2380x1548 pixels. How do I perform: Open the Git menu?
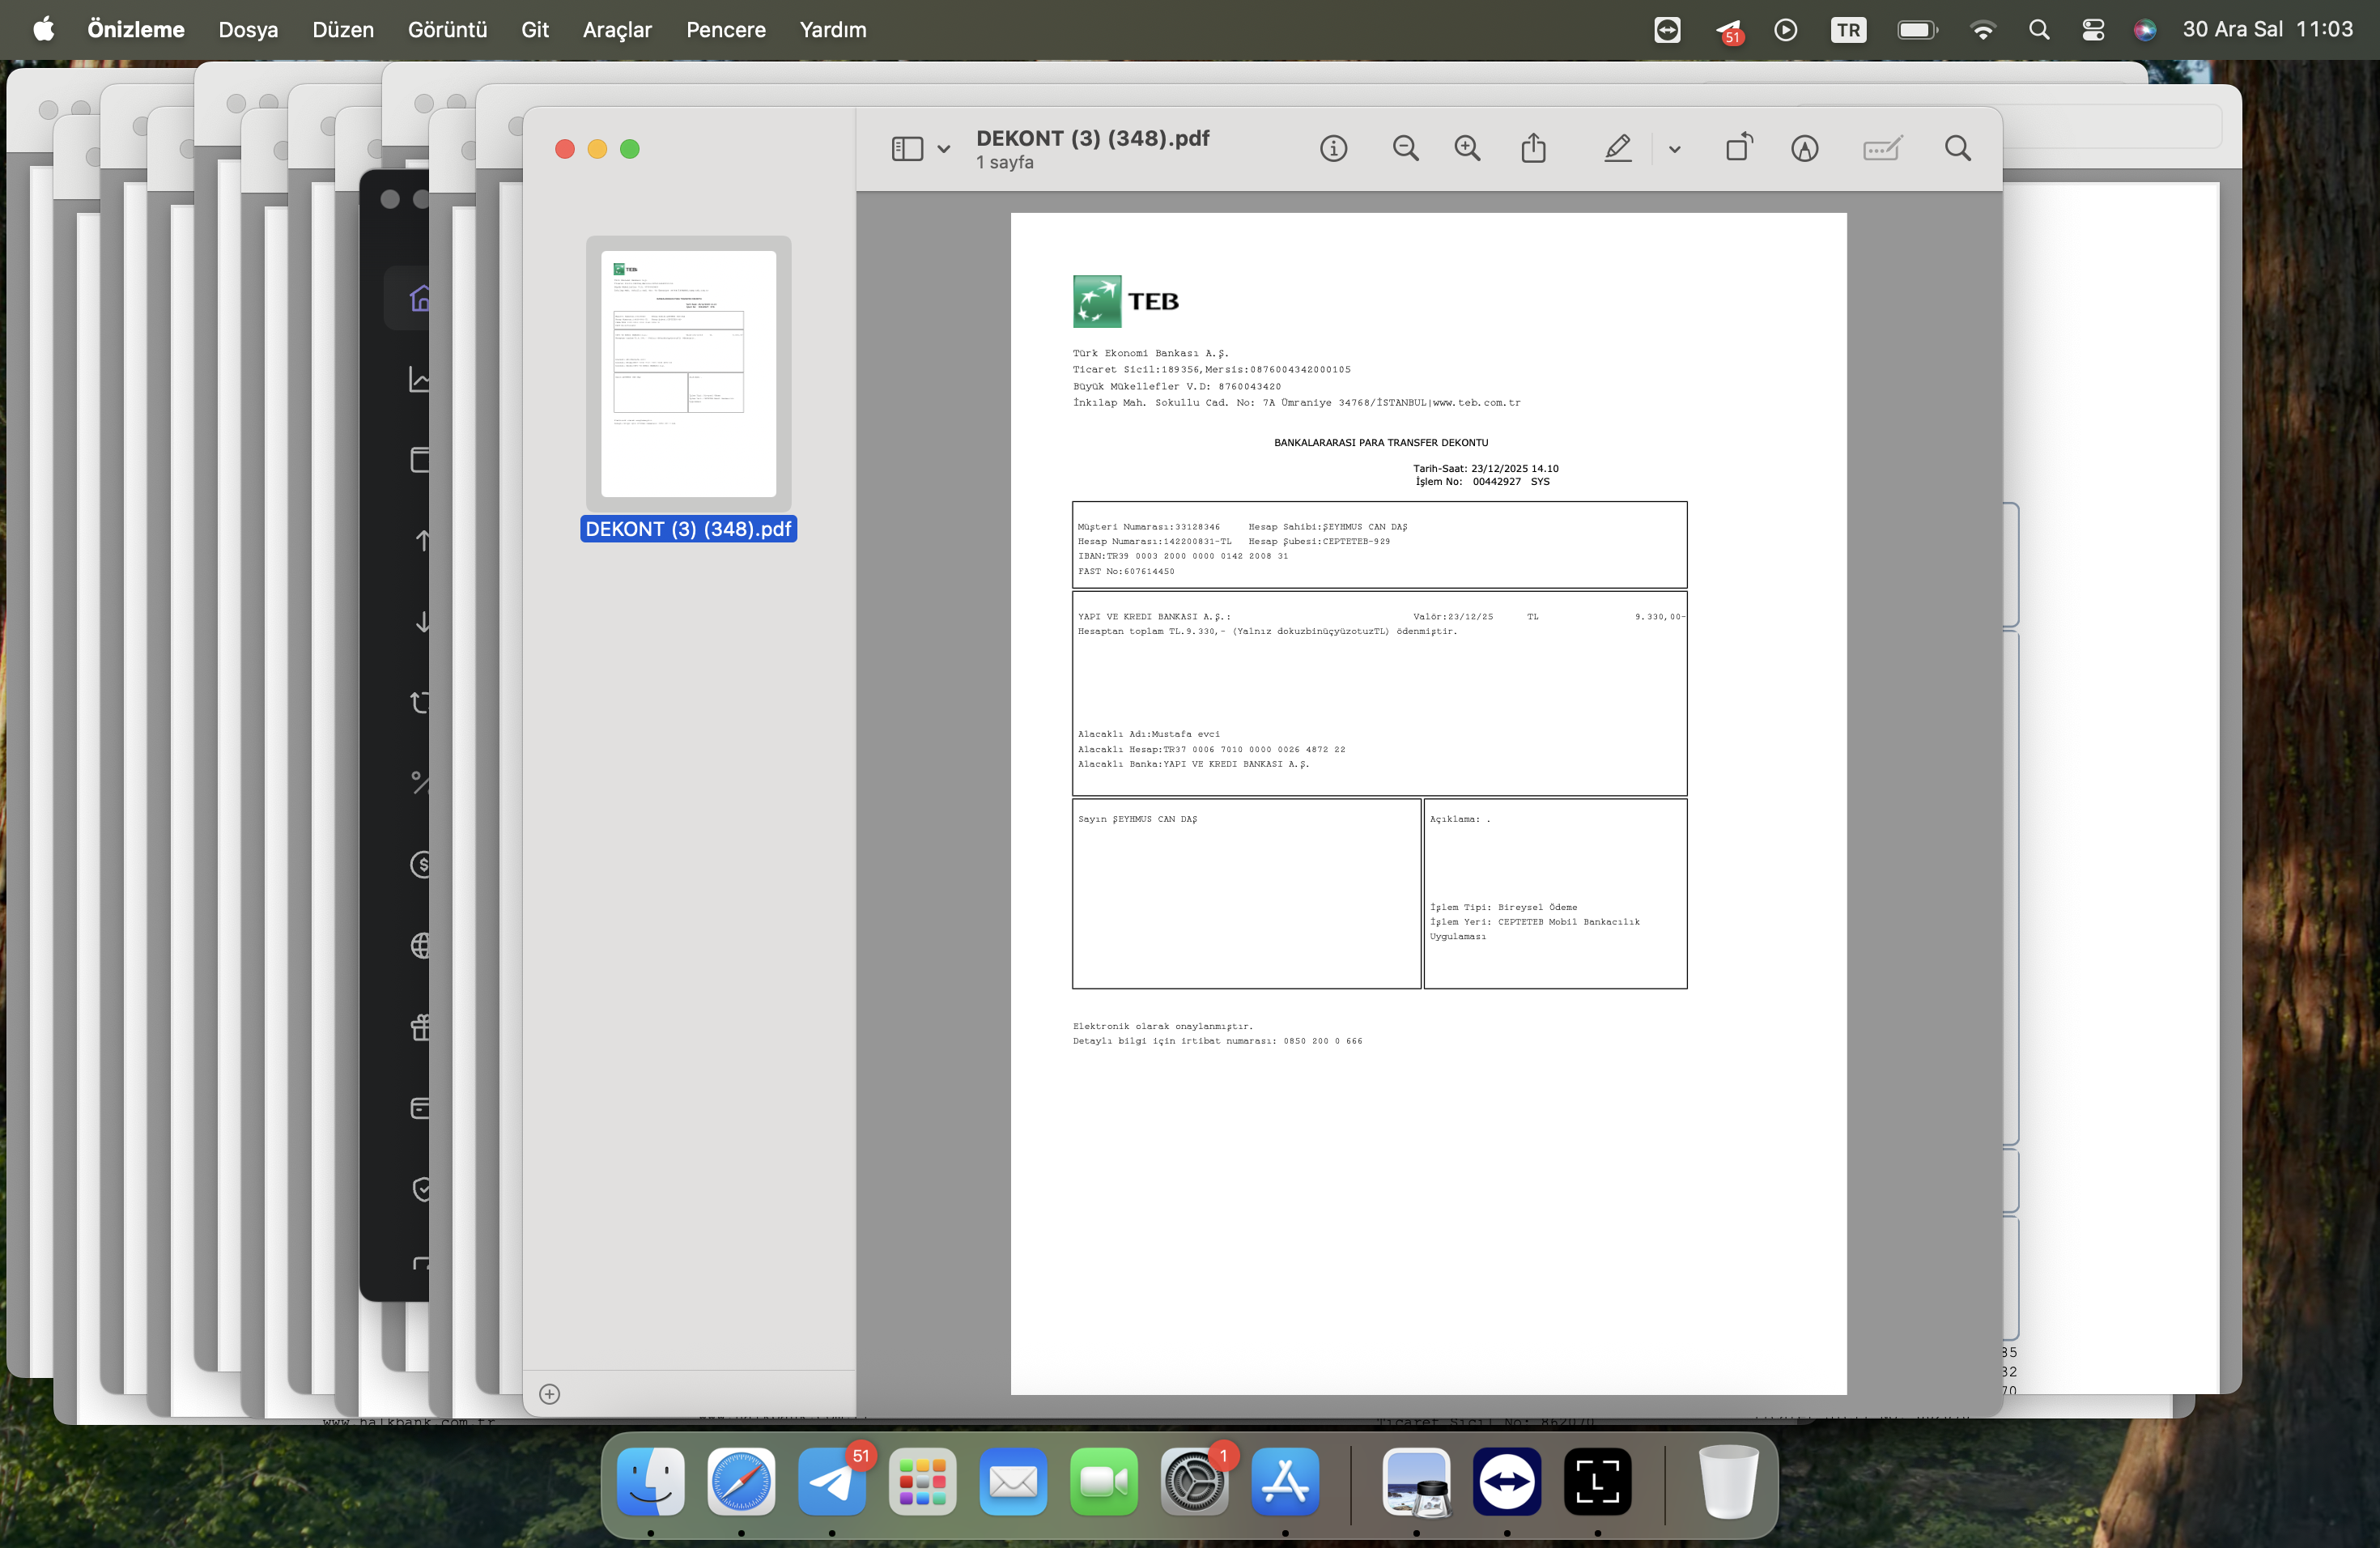tap(535, 29)
